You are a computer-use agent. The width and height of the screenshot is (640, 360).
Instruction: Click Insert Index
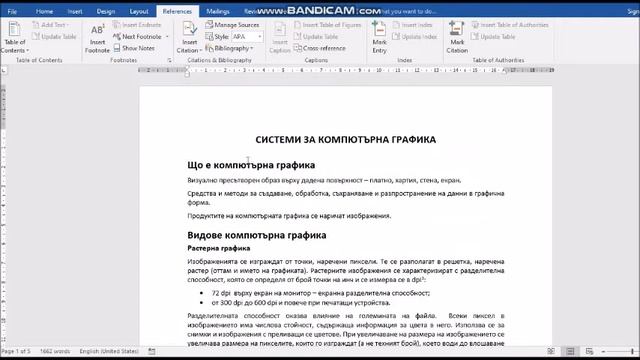pyautogui.click(x=412, y=25)
